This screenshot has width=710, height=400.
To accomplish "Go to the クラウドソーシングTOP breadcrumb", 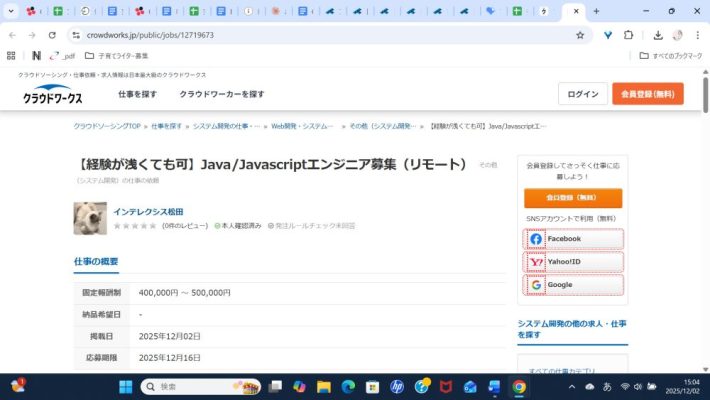I will tap(107, 126).
